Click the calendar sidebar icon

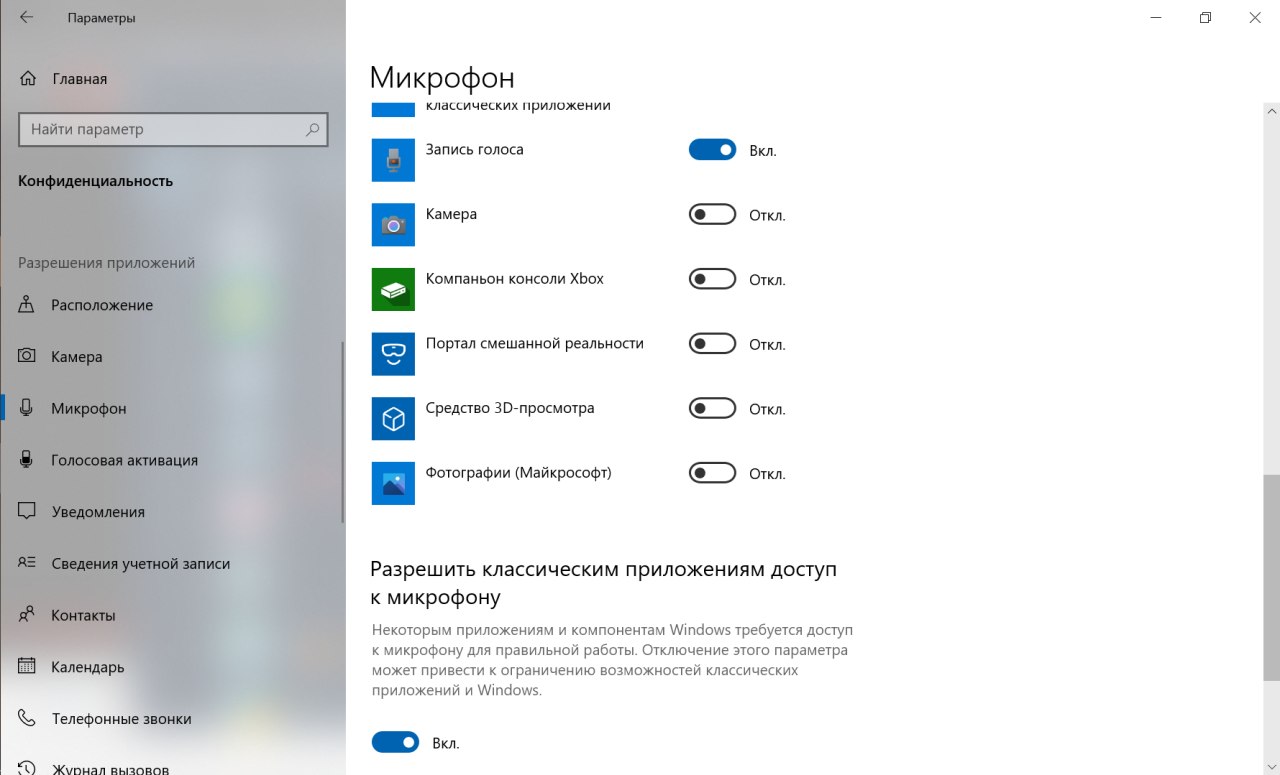(x=27, y=666)
